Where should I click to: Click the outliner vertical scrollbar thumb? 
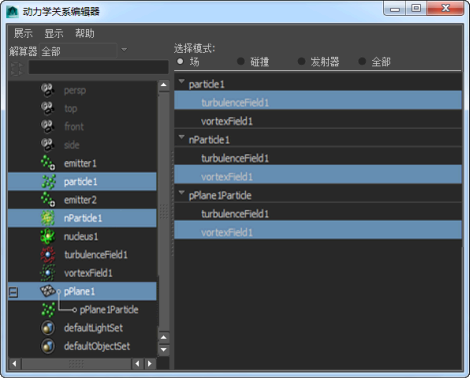click(163, 211)
